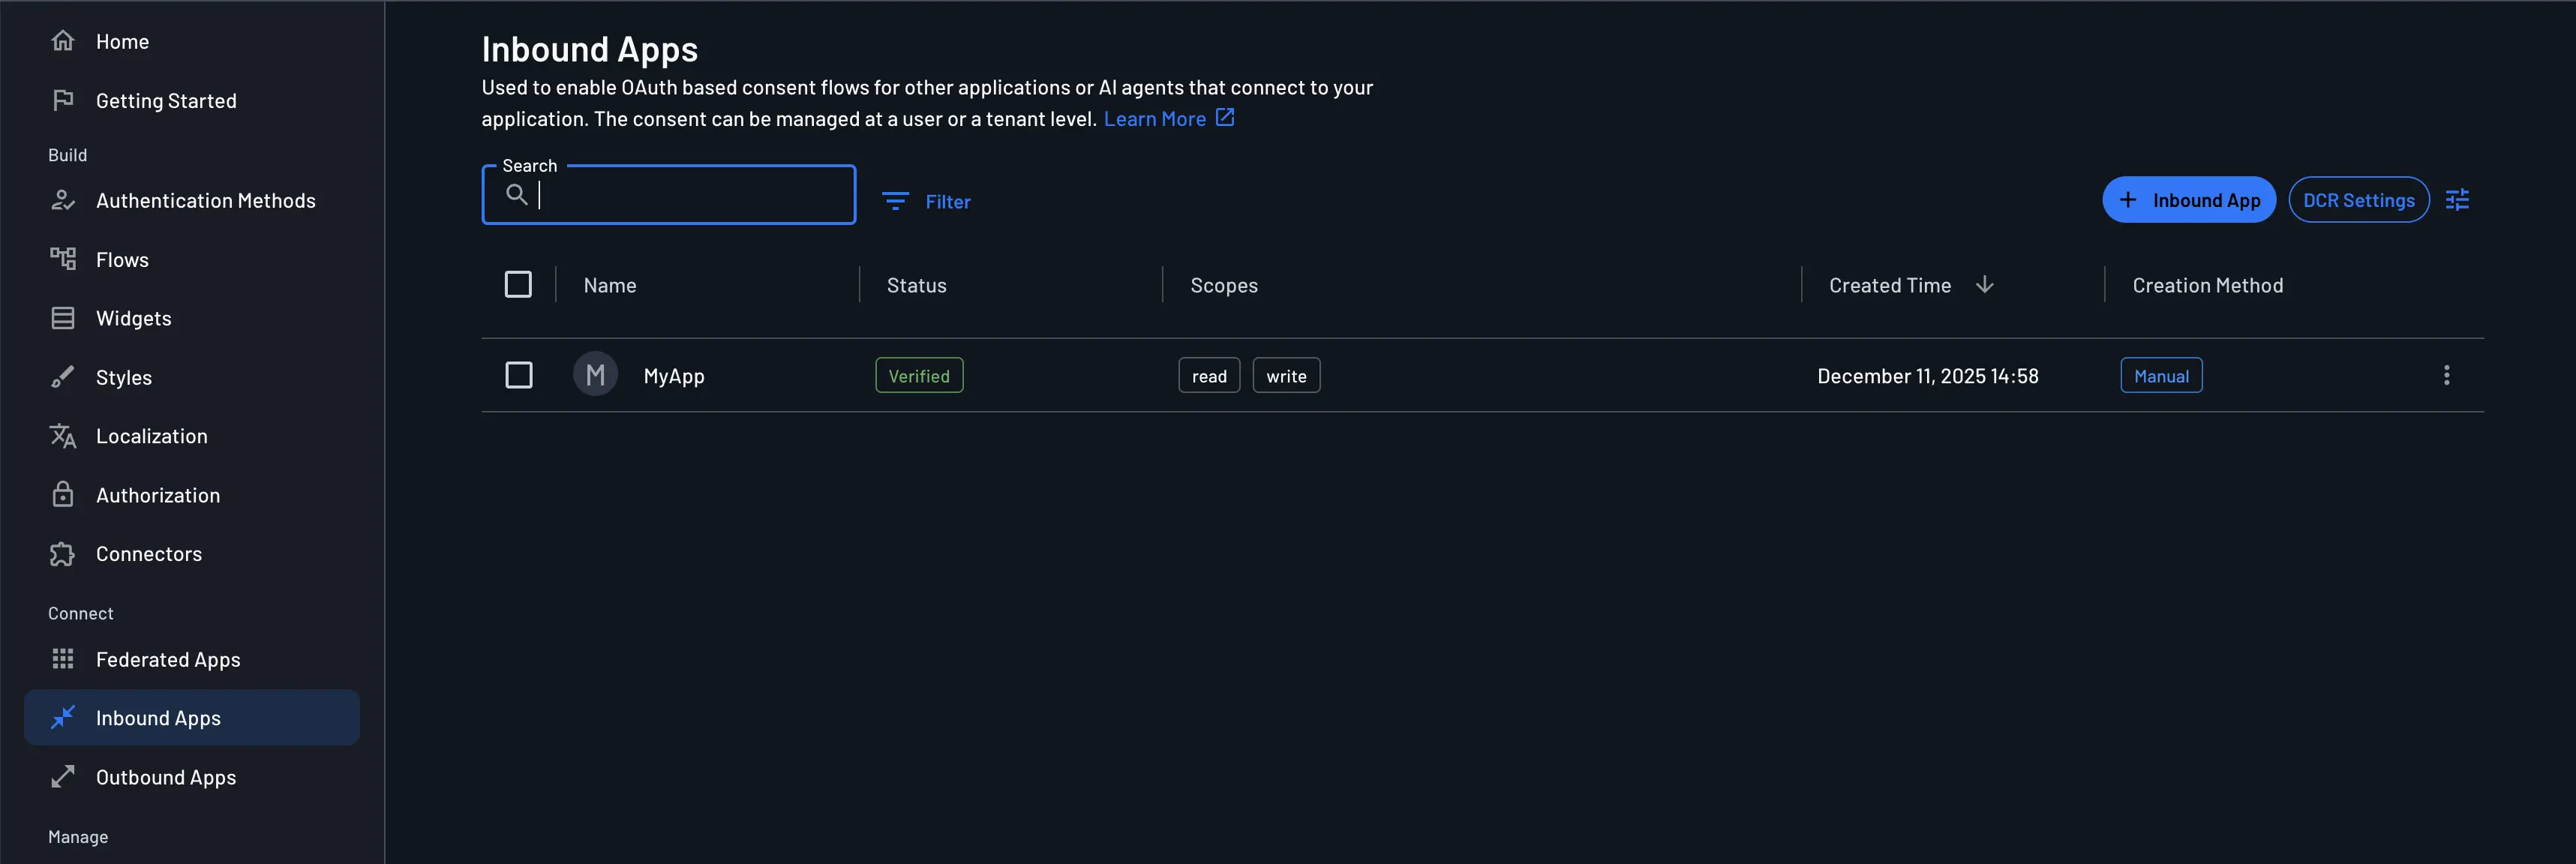Check the select-all checkbox in the table header
This screenshot has height=864, width=2576.
[x=519, y=284]
